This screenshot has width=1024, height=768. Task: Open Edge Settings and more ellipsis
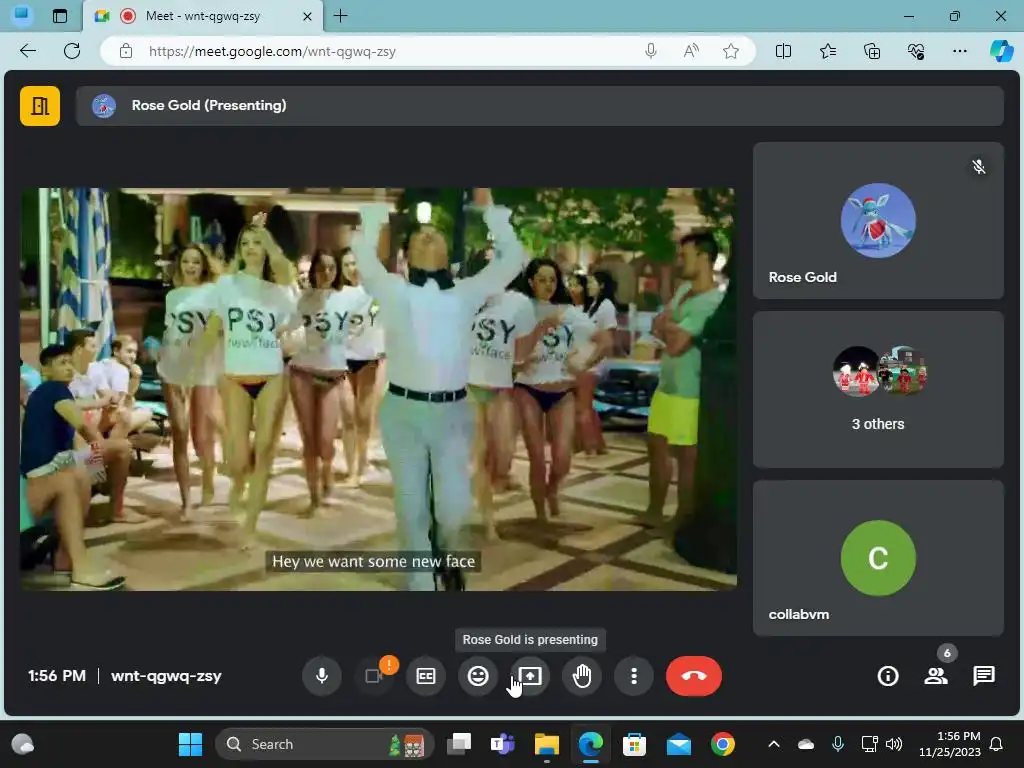click(x=959, y=51)
